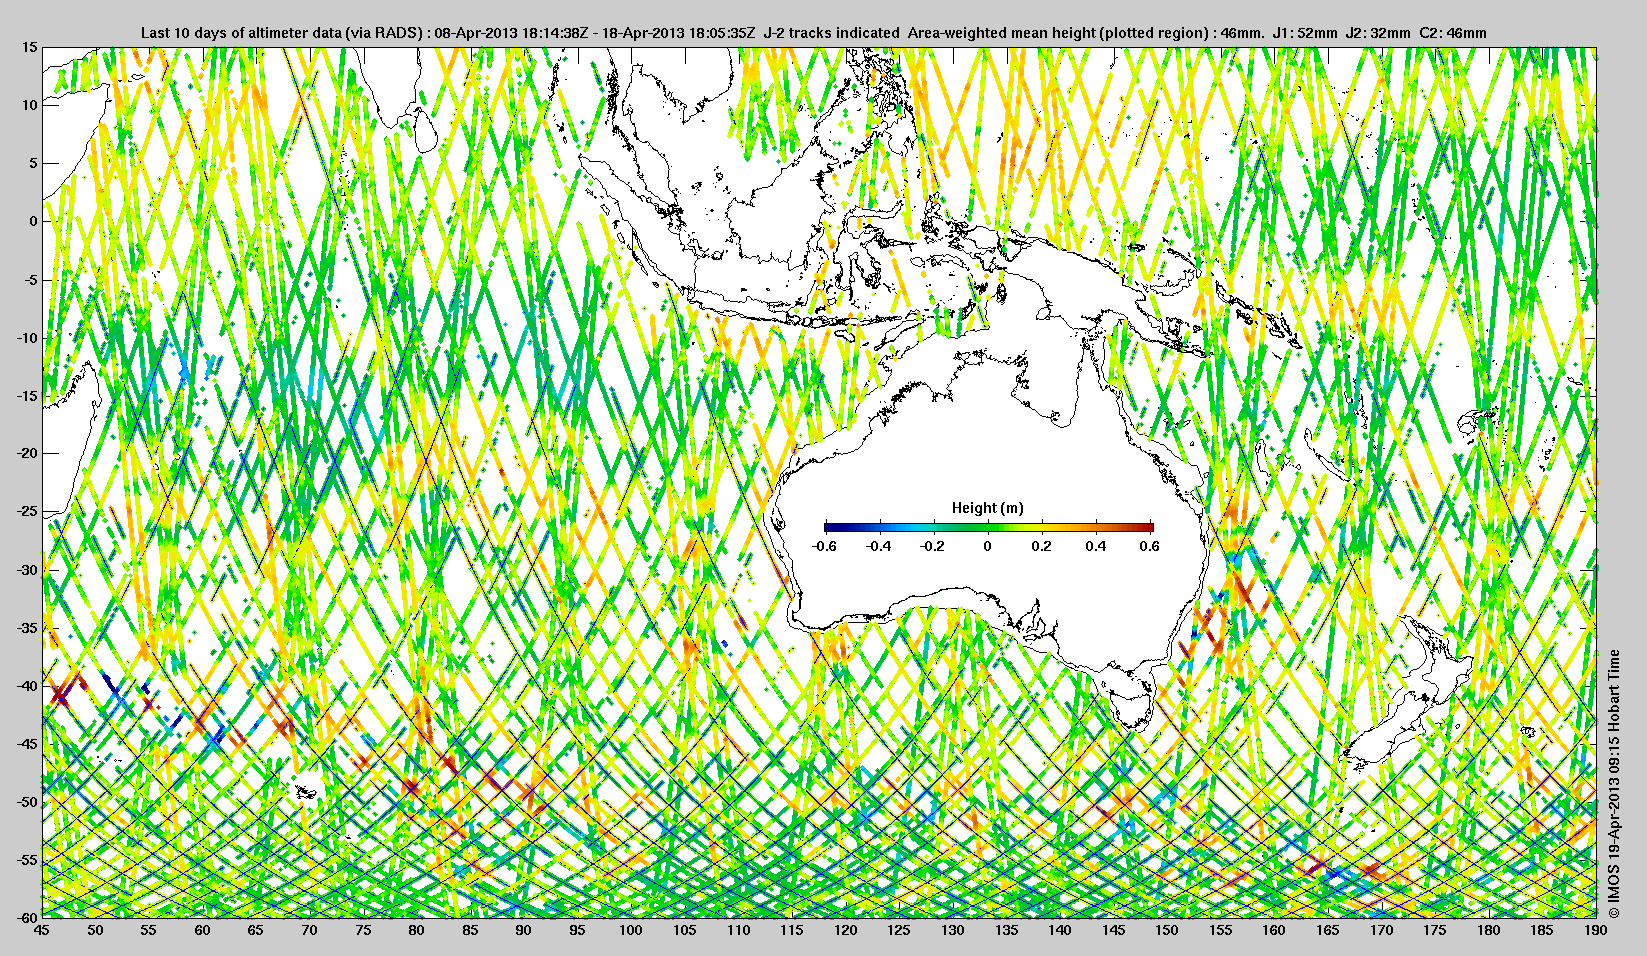The image size is (1647, 956).
Task: Click latitude axis label '10'
Action: click(x=30, y=105)
